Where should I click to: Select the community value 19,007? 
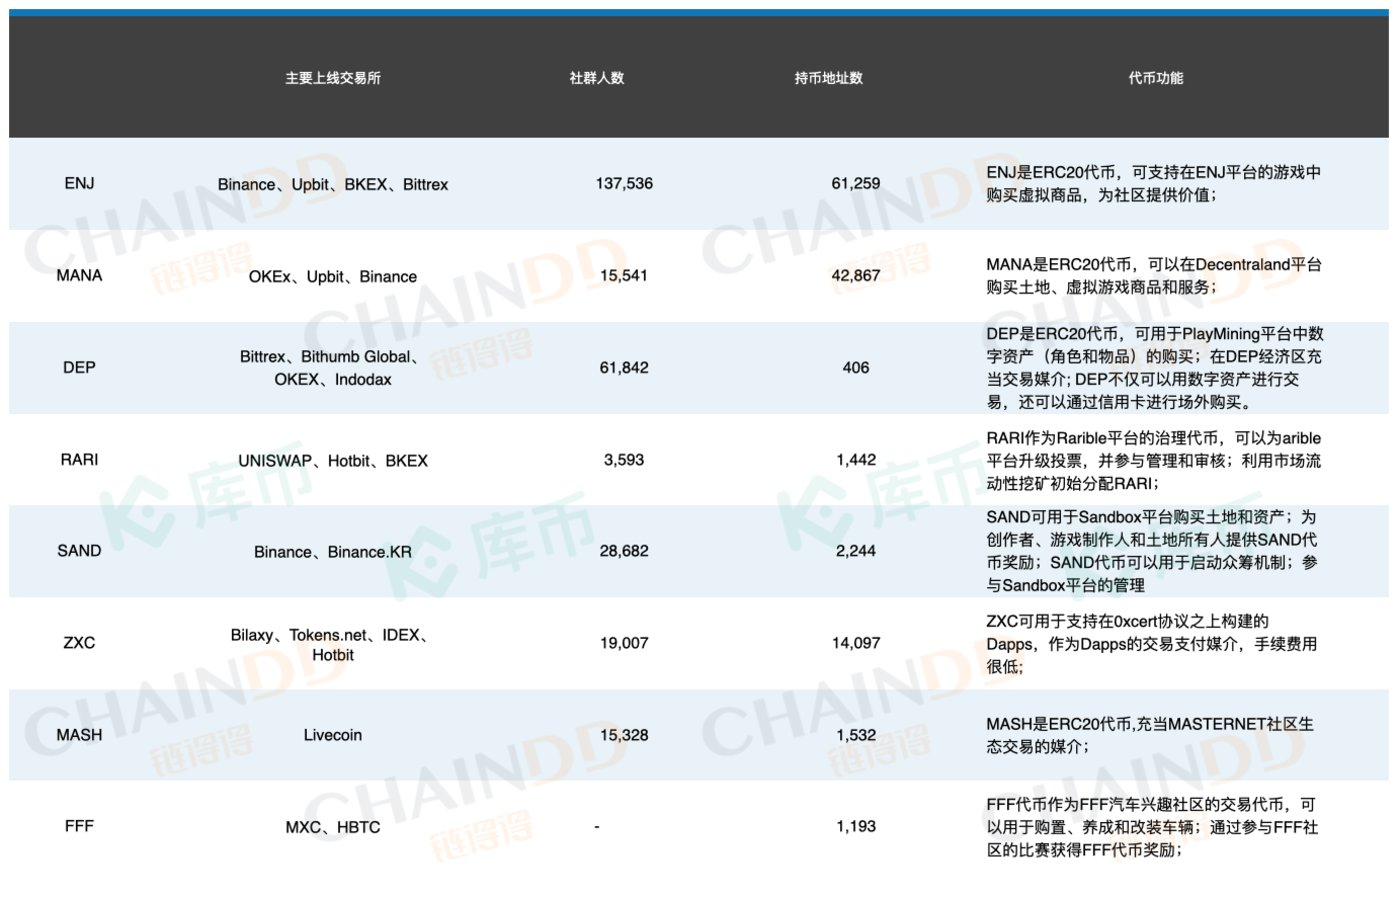(x=624, y=643)
